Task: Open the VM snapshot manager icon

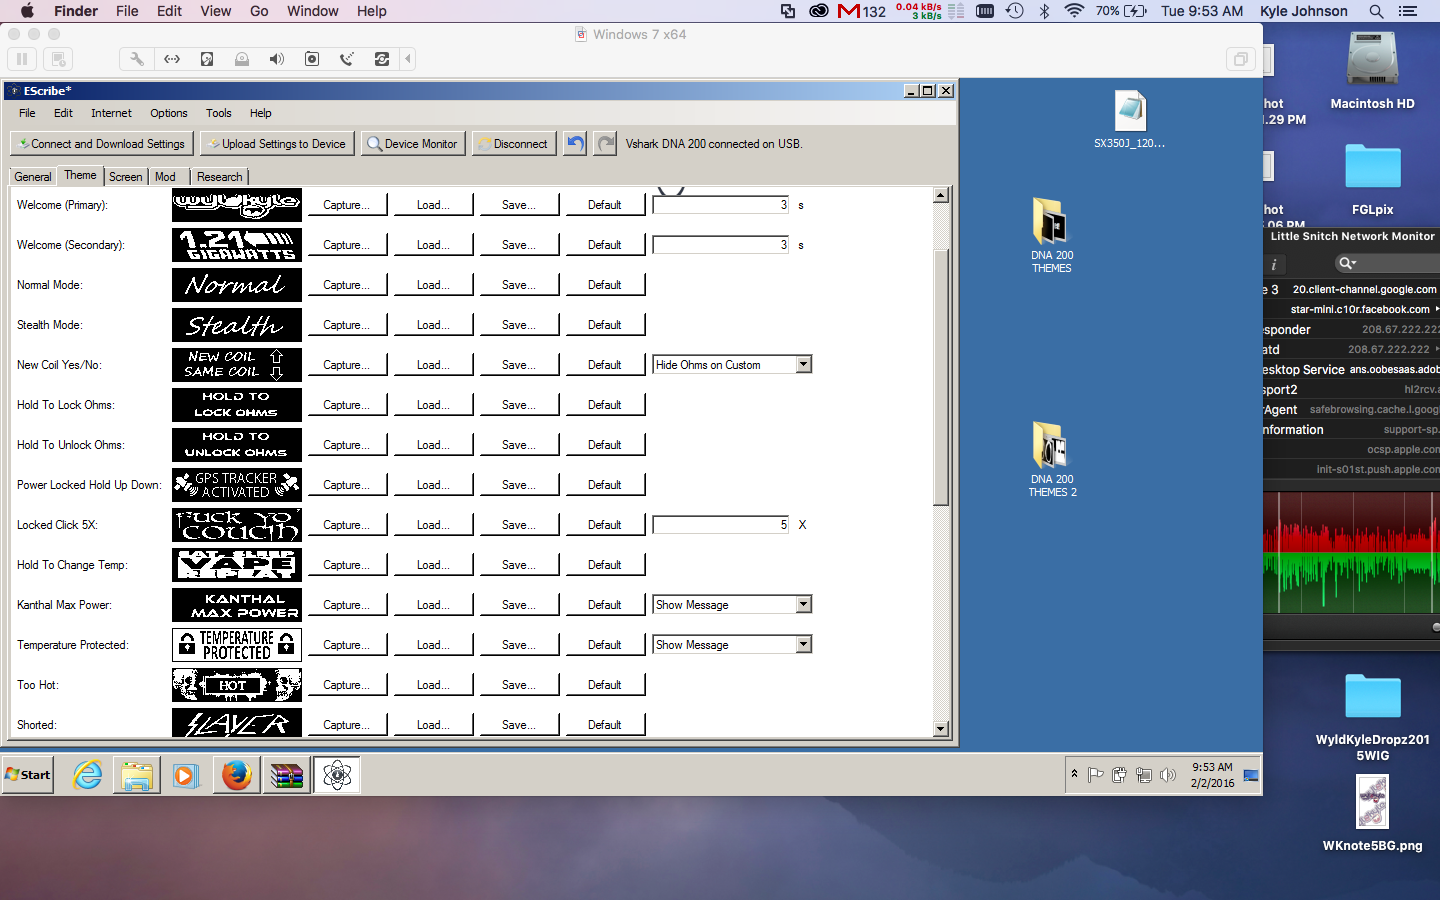Action: [58, 59]
